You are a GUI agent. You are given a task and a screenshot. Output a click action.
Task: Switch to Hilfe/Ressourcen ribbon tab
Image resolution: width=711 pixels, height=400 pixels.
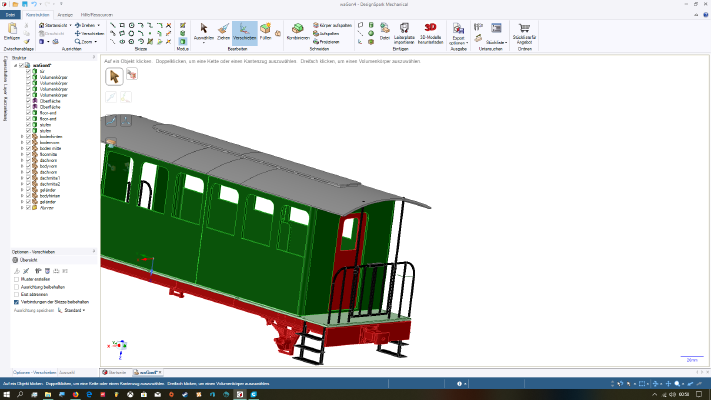coord(96,15)
